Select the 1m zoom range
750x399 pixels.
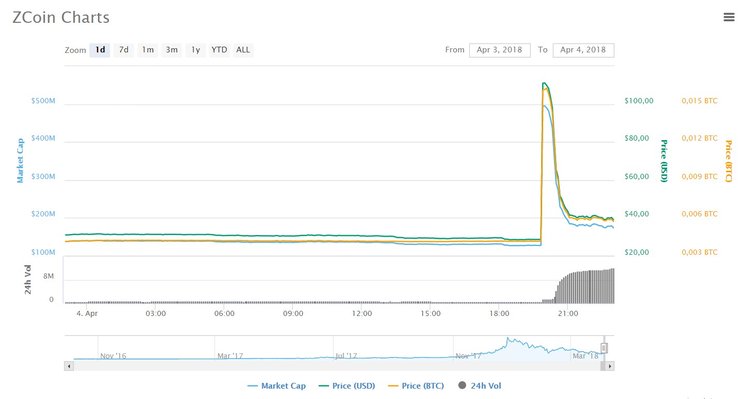pos(148,50)
